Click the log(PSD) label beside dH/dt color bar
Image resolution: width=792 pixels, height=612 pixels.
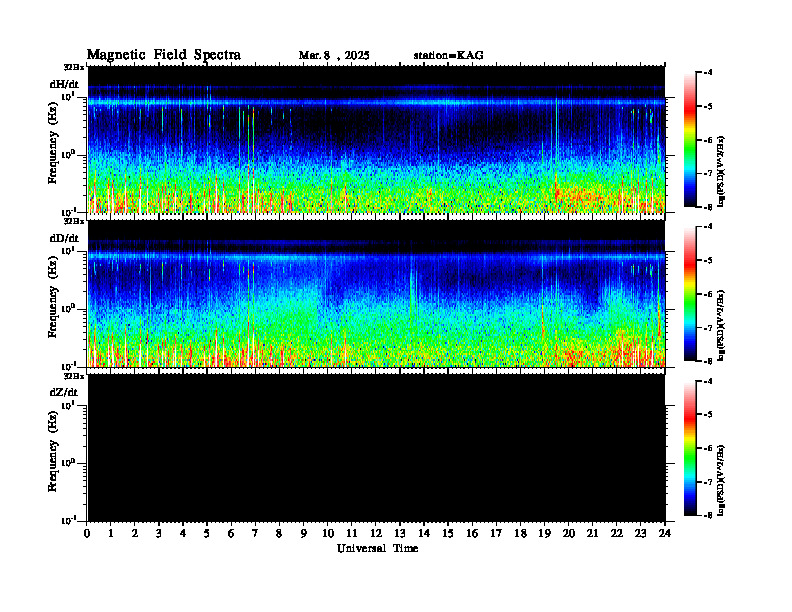click(721, 171)
